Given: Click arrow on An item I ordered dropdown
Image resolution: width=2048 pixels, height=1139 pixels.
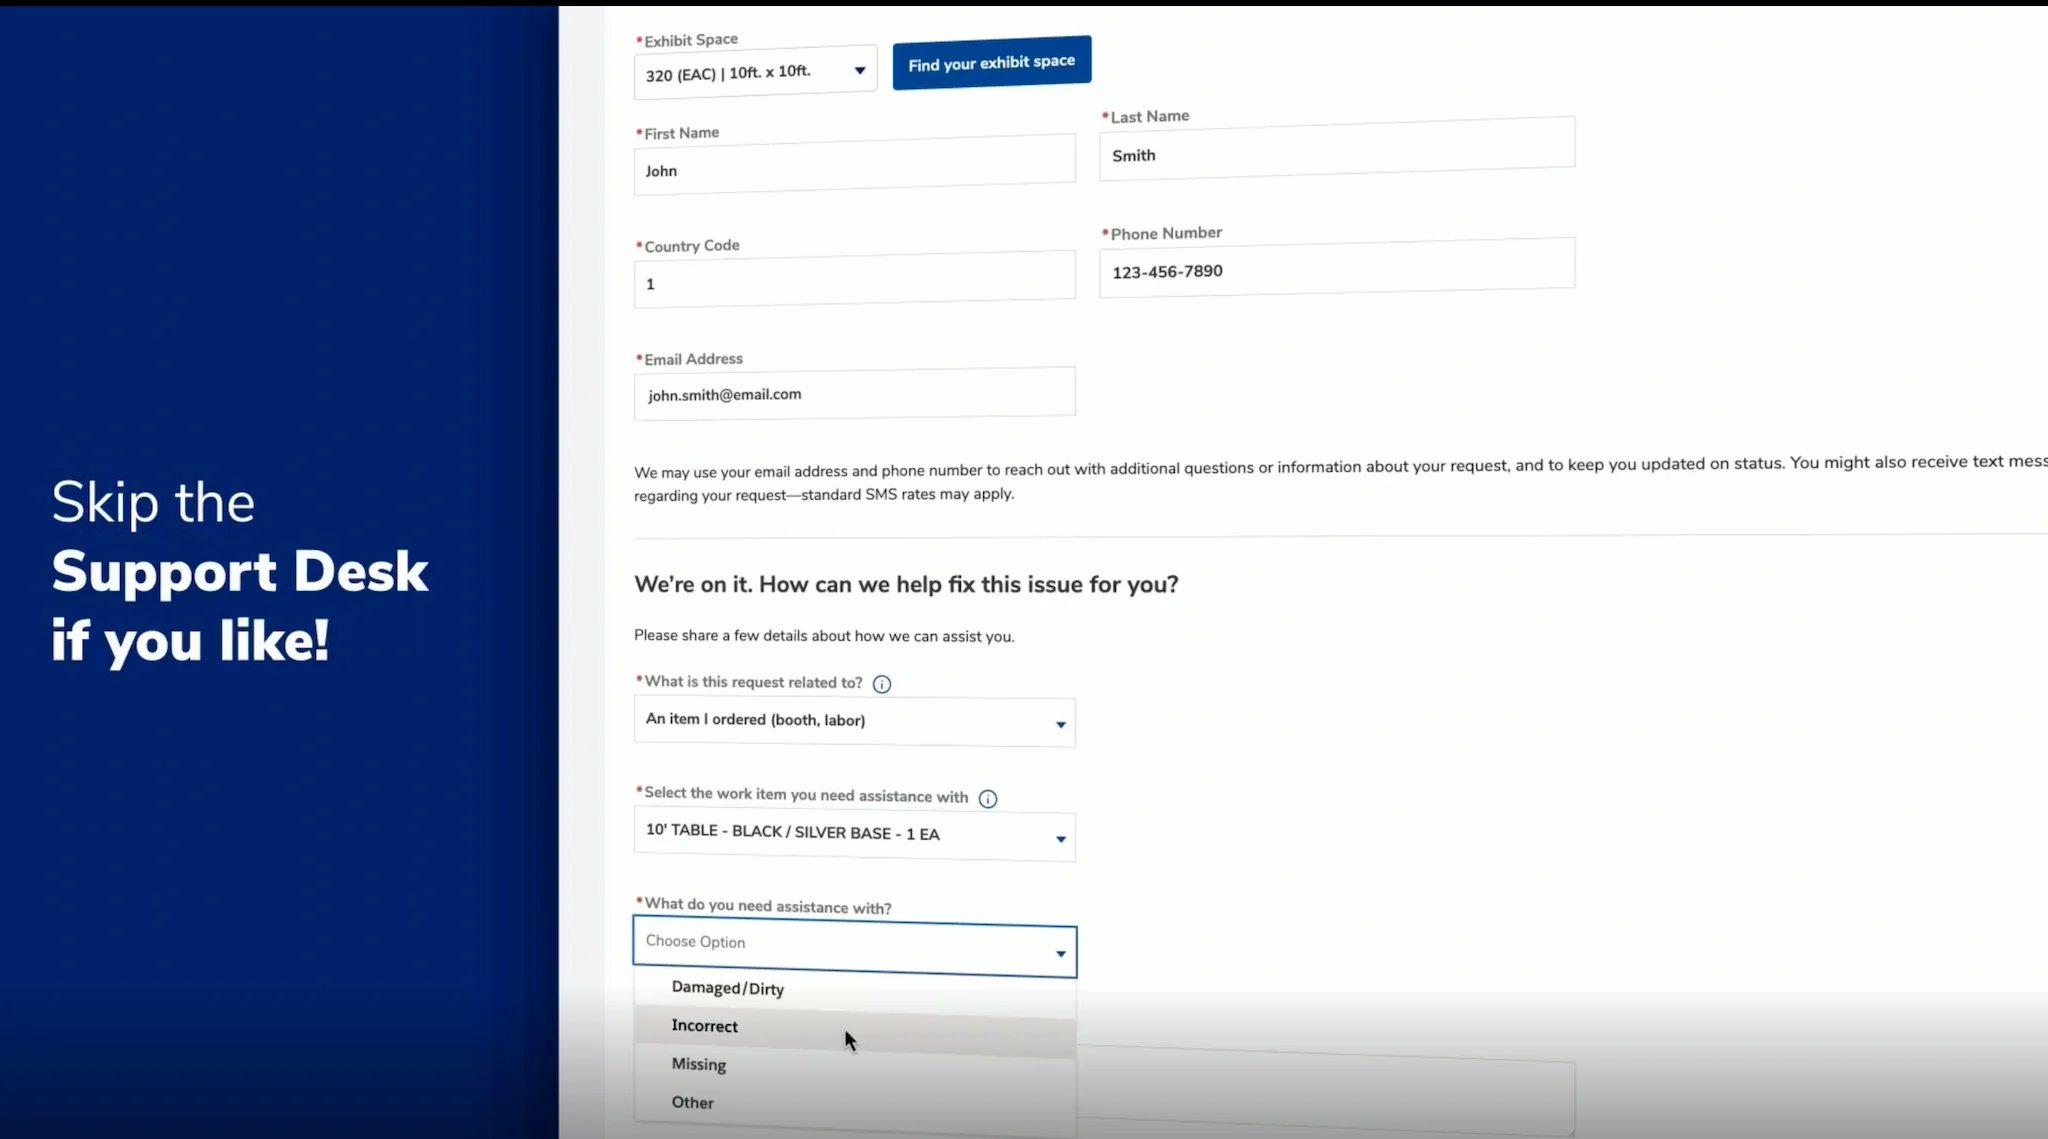Looking at the screenshot, I should click(1060, 725).
